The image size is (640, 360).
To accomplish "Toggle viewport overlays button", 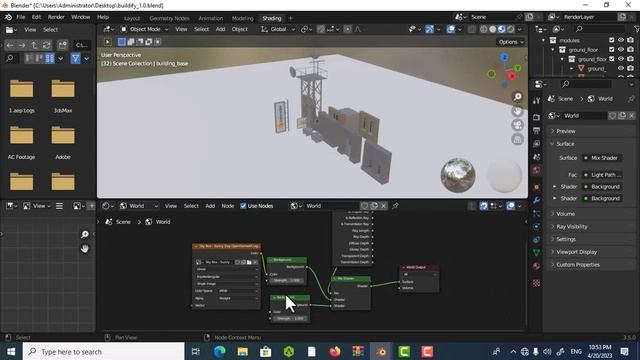I will point(451,29).
